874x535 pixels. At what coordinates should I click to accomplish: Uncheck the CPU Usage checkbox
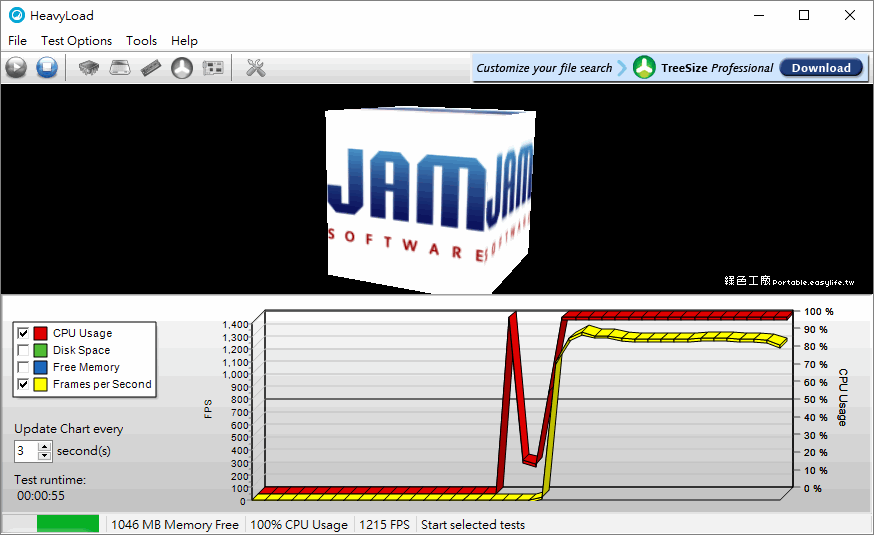[x=23, y=333]
